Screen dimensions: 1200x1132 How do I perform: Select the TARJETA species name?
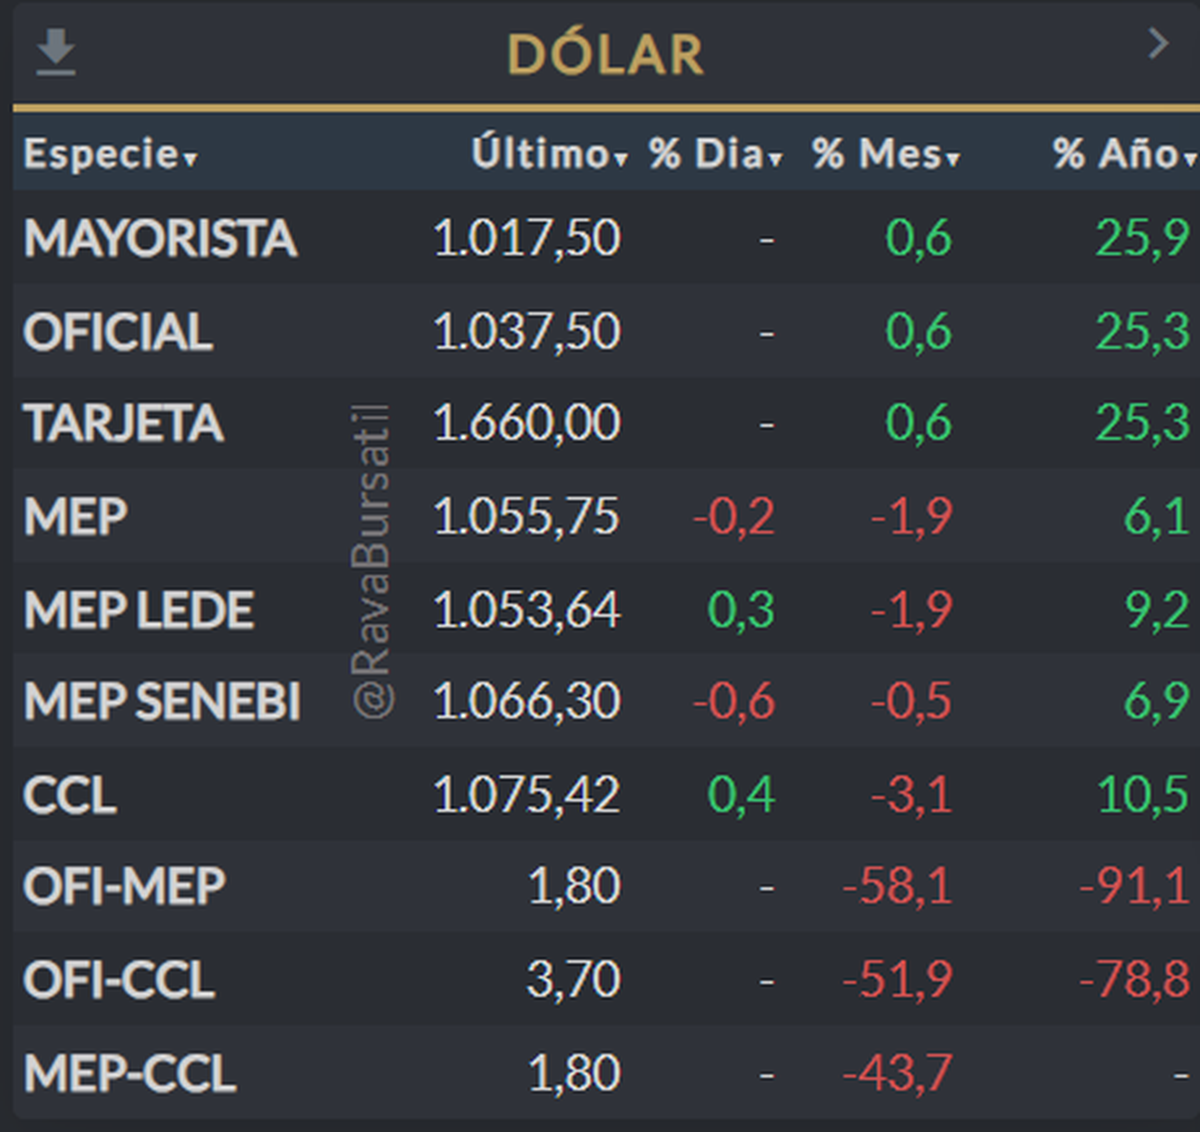[x=123, y=423]
